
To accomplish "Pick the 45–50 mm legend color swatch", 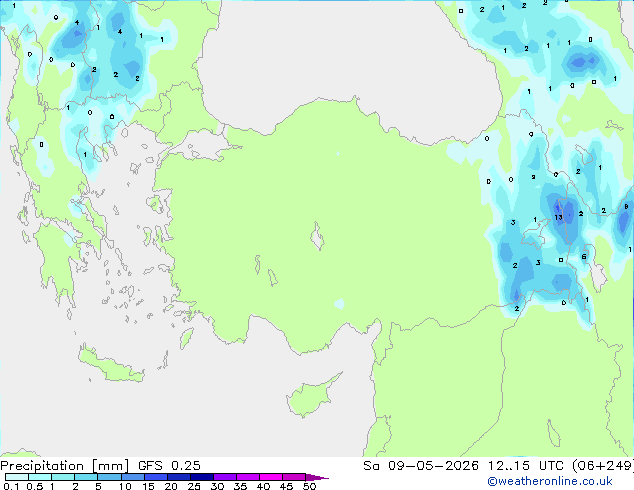I will [x=294, y=477].
